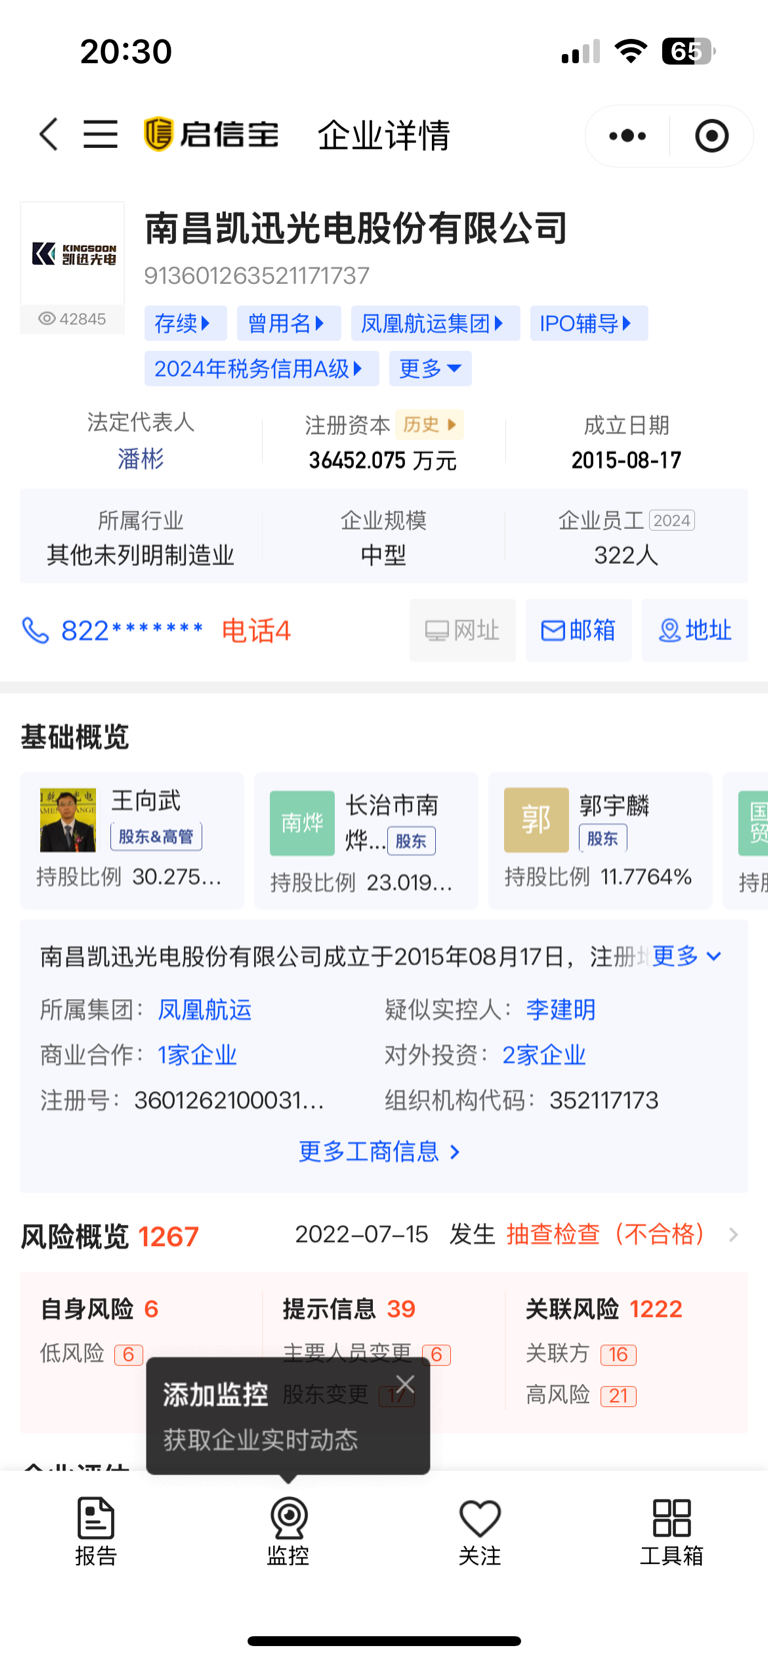Image resolution: width=768 pixels, height=1663 pixels.
Task: Expand the 更多 tags dropdown
Action: (x=430, y=368)
